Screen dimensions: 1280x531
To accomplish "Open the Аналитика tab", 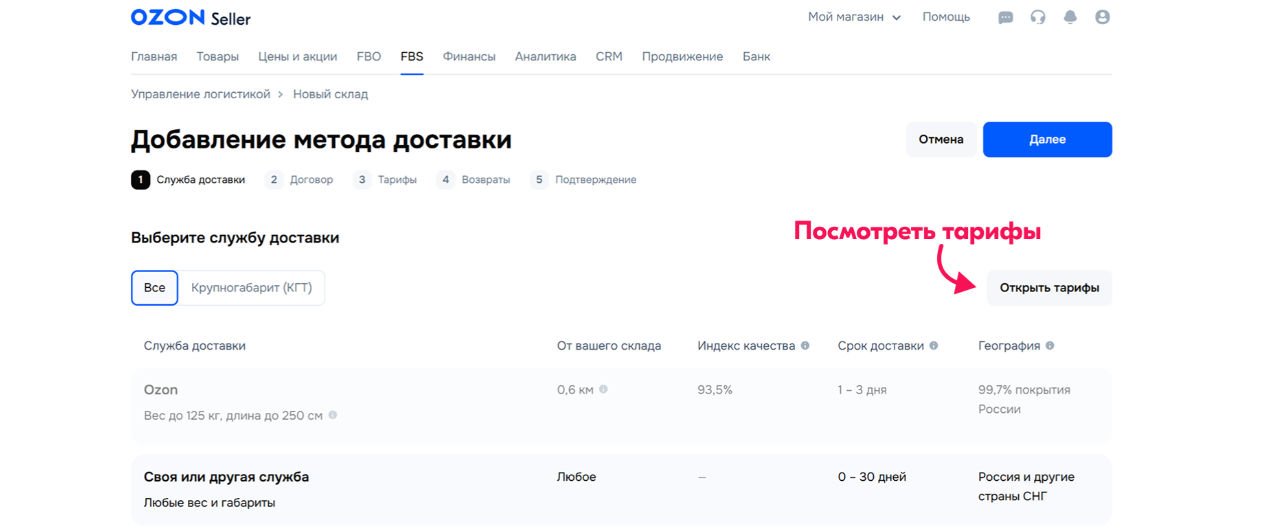I will click(x=545, y=57).
